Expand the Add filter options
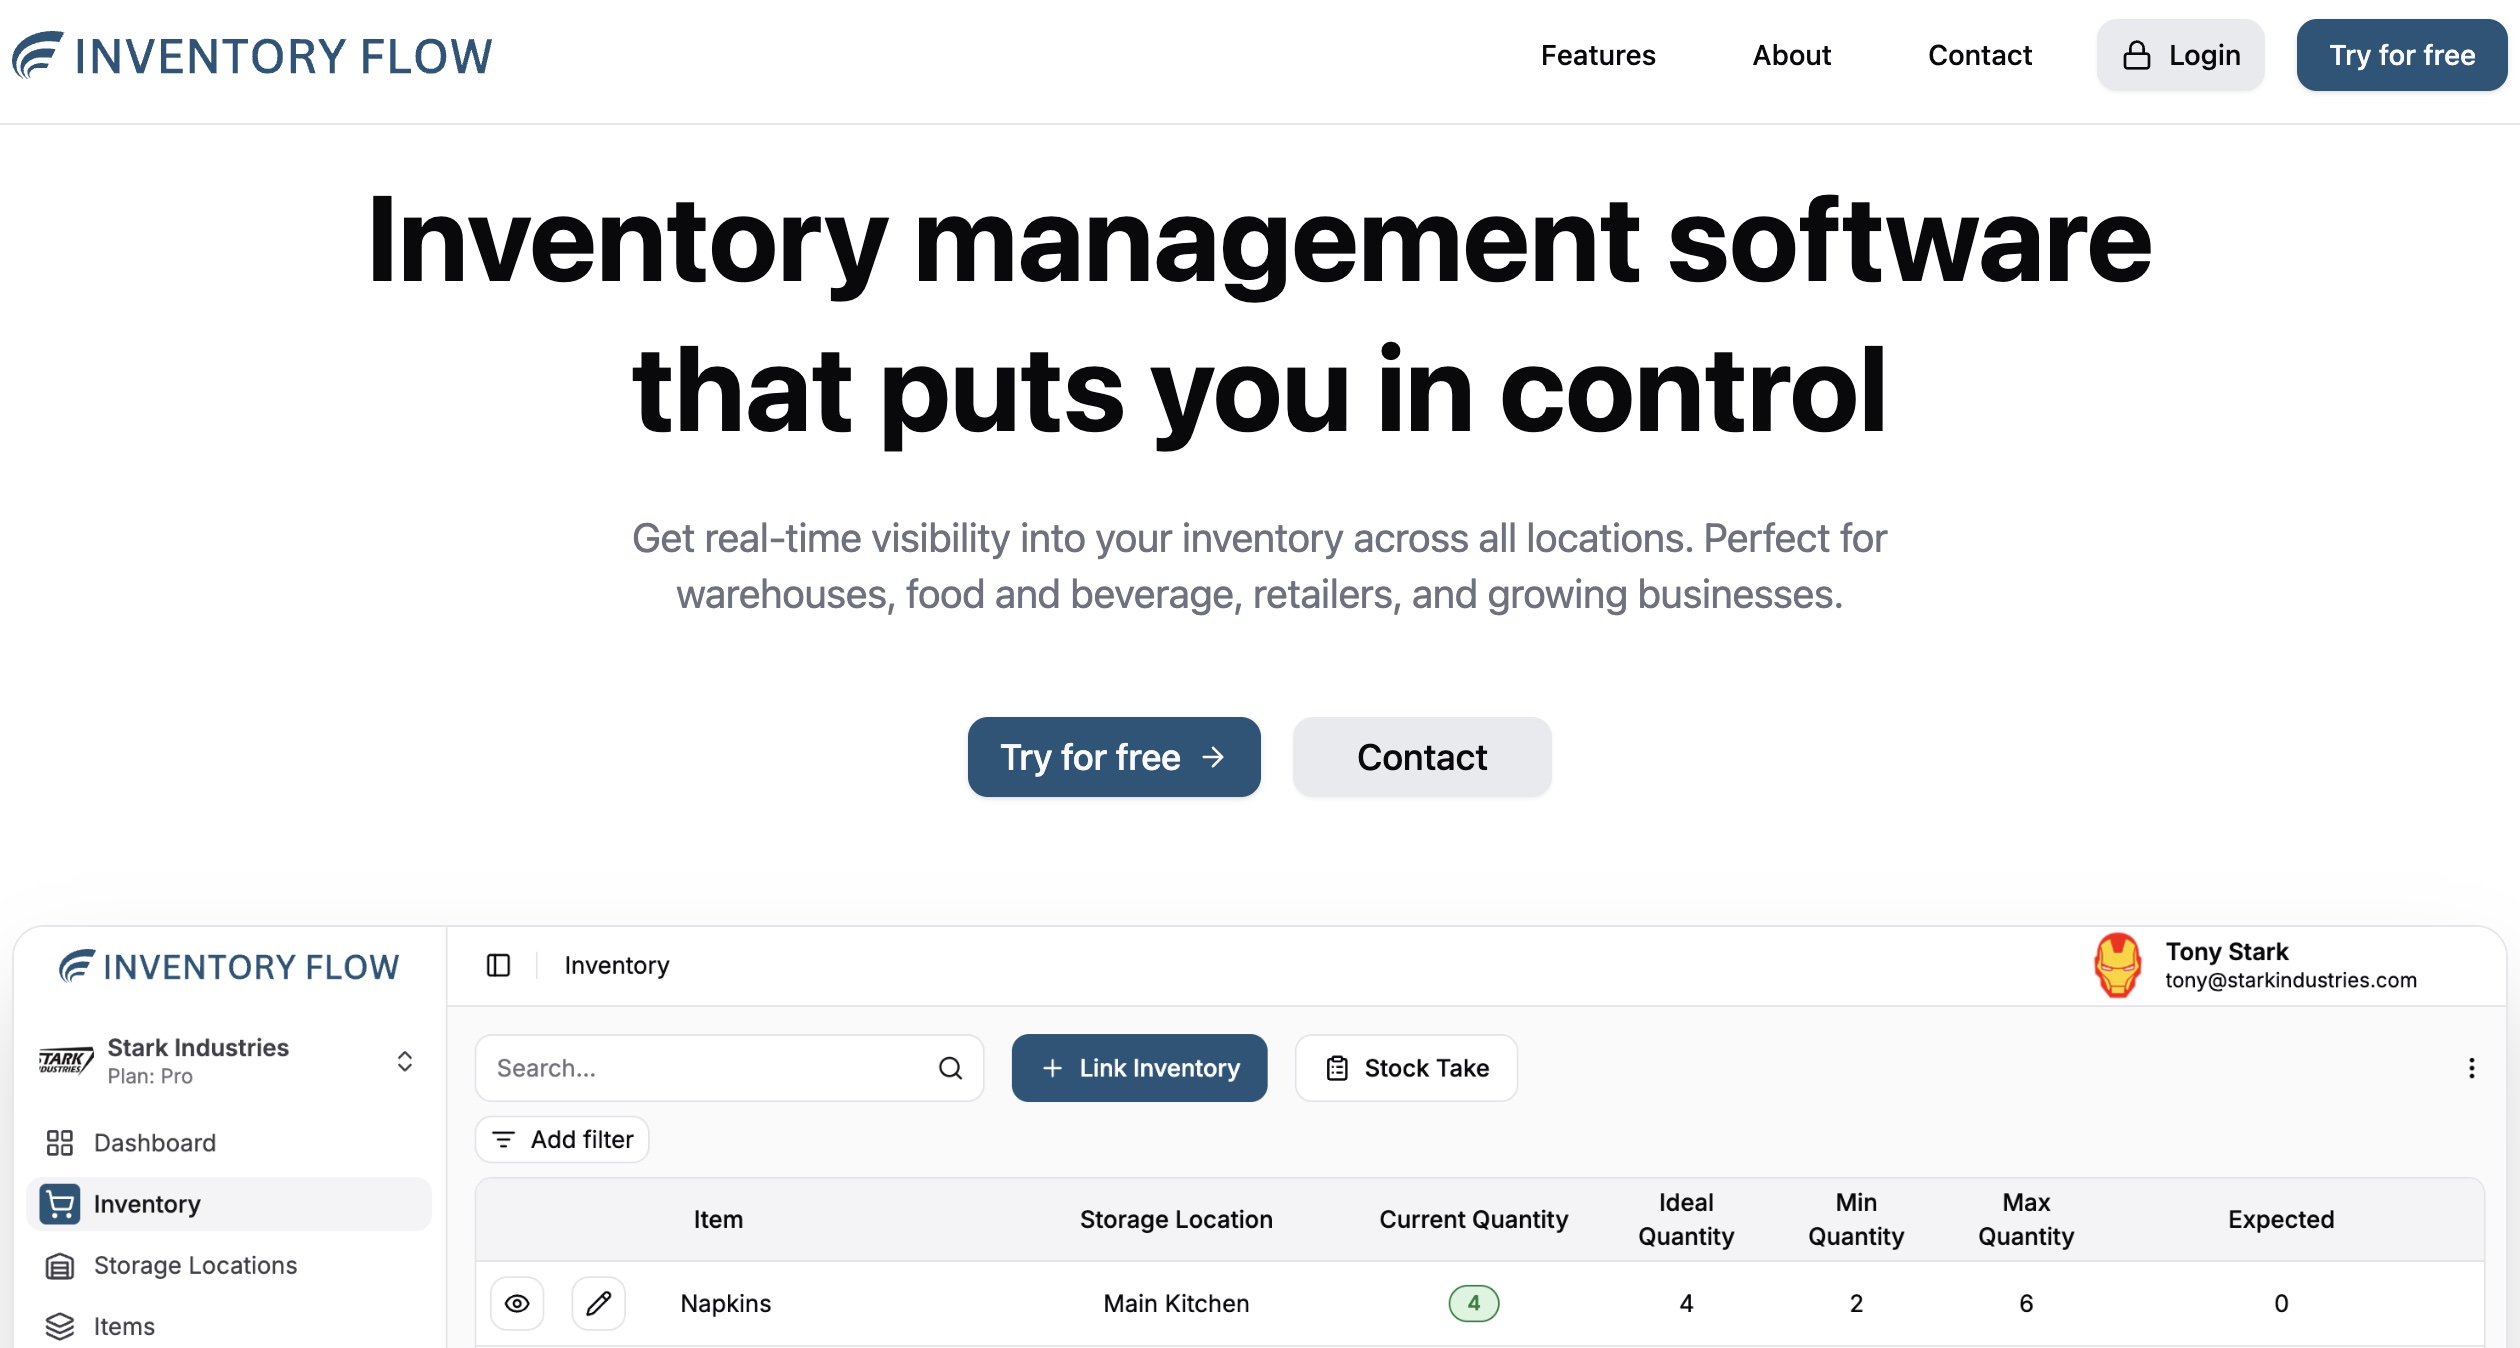 click(562, 1139)
